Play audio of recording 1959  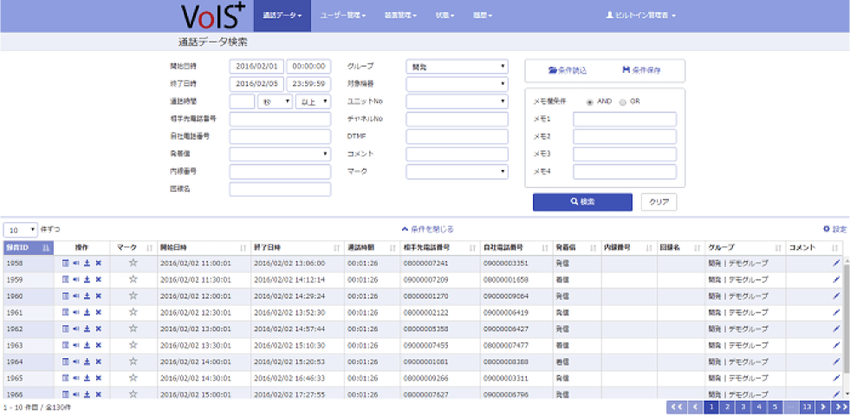pos(76,279)
